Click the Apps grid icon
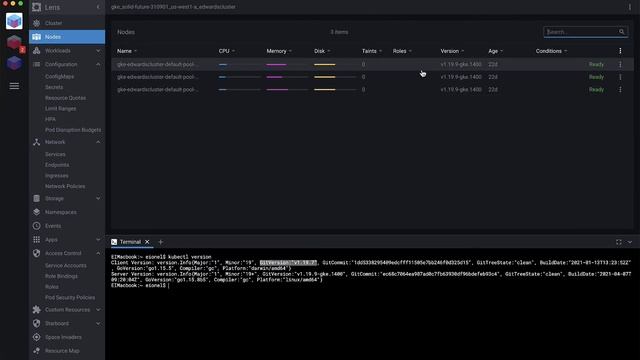Viewport: 640px width, 360px height. point(36,240)
